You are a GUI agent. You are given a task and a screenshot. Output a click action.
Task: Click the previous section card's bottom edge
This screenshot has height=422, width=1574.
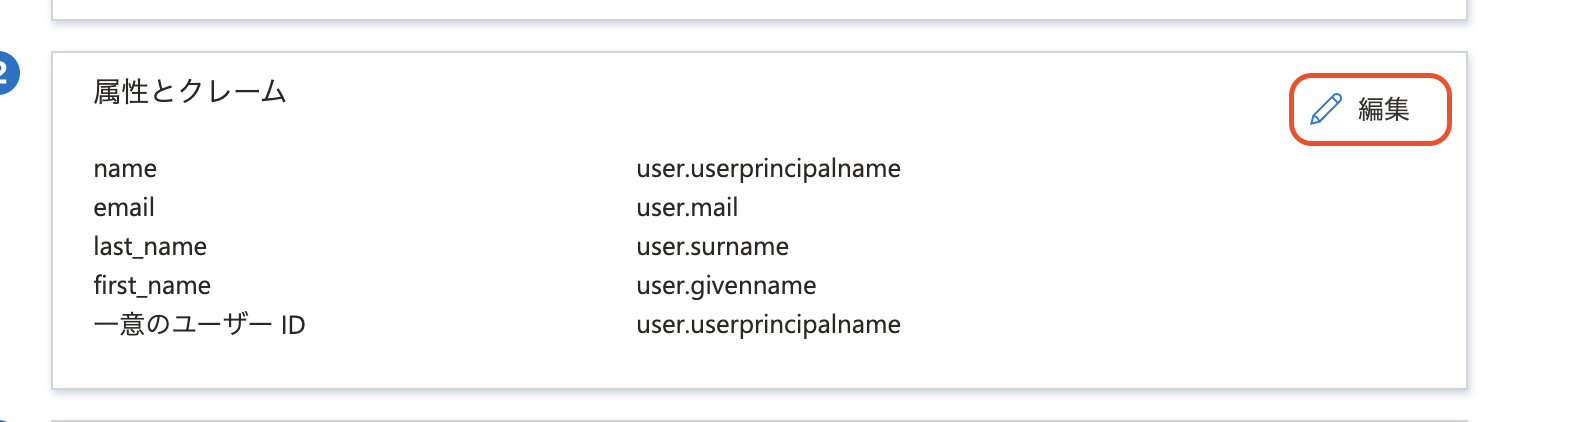tap(758, 19)
